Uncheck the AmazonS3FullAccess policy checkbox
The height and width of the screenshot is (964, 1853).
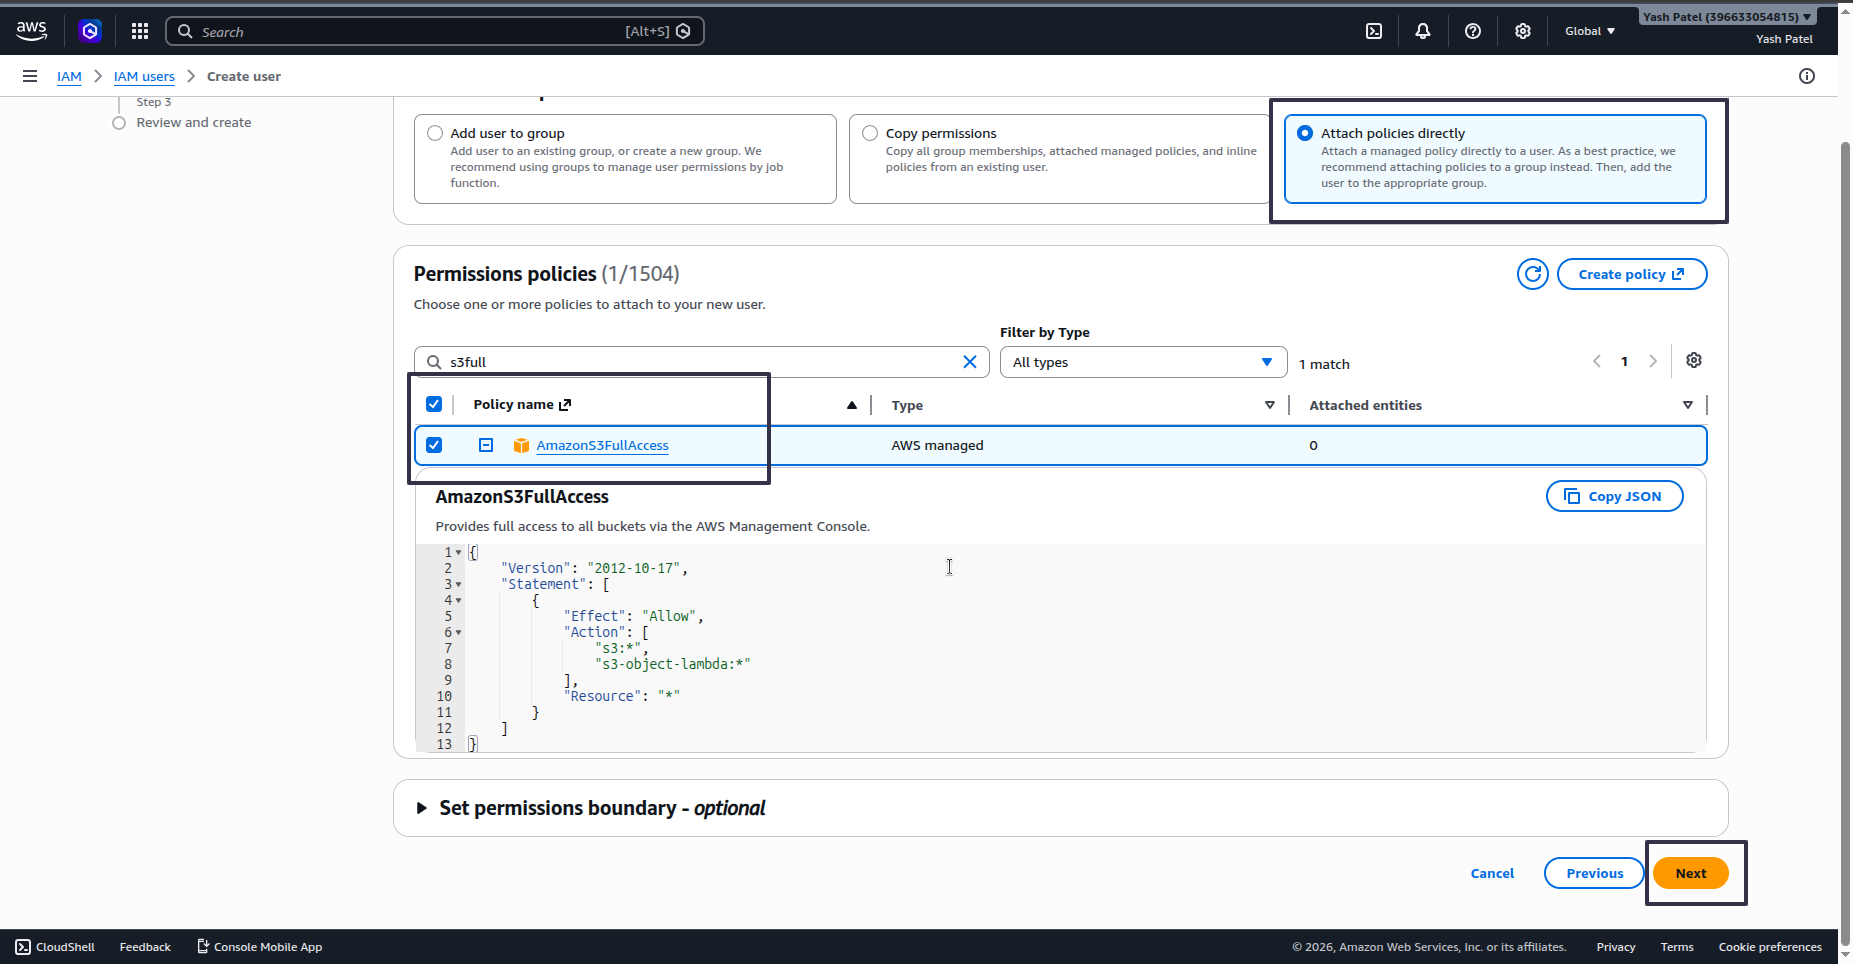[x=434, y=445]
